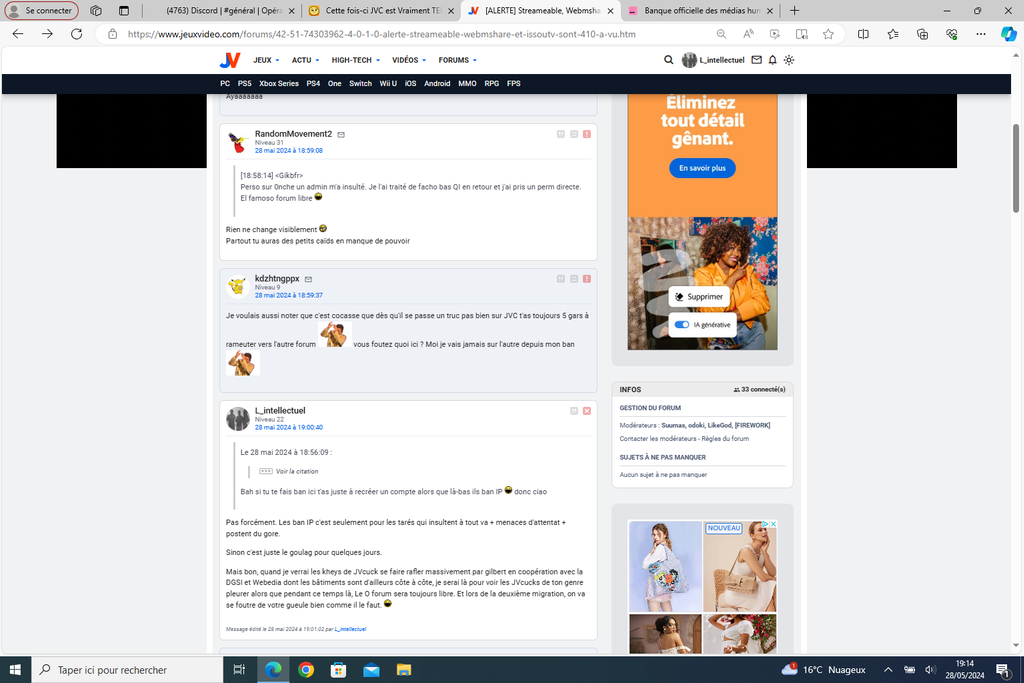Toggle the IA générative switch in ad
The height and width of the screenshot is (683, 1024).
pos(682,325)
